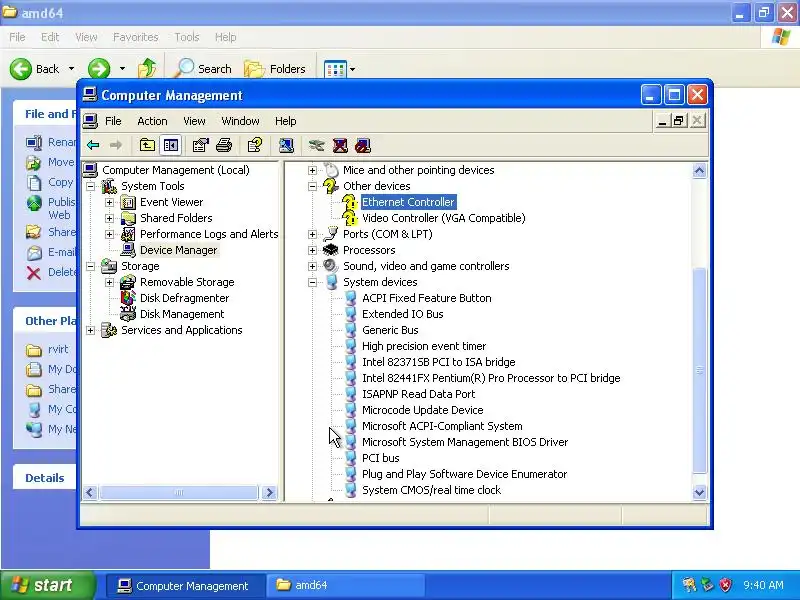Image resolution: width=800 pixels, height=600 pixels.
Task: Click the Disable device toolbar icon
Action: pos(363,145)
